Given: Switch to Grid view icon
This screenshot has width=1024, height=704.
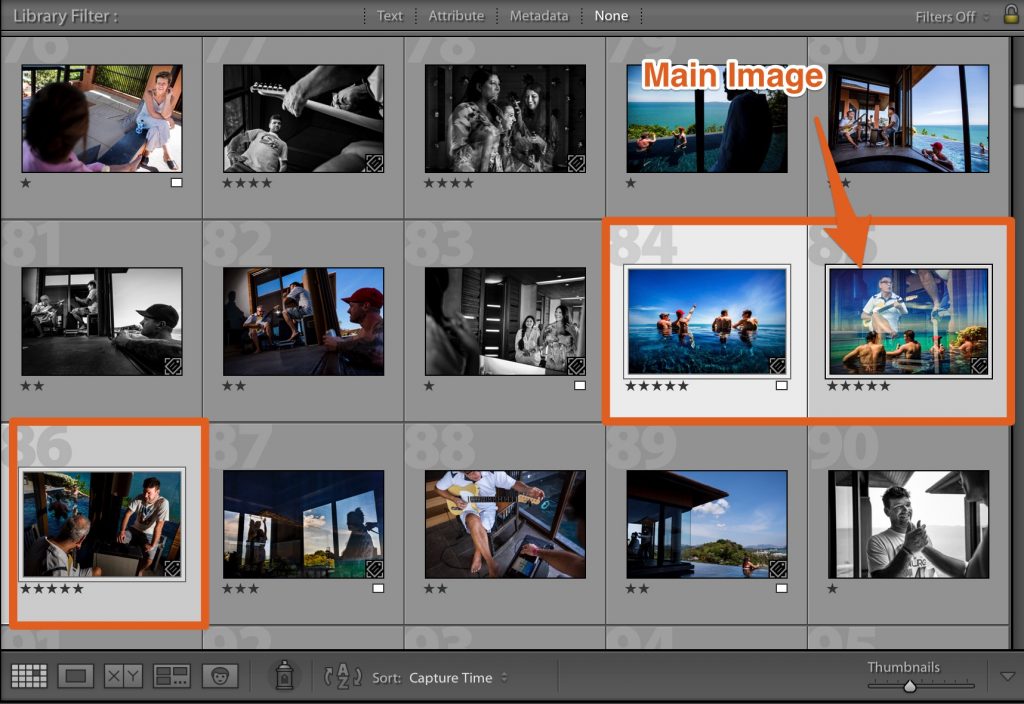Looking at the screenshot, I should [29, 676].
